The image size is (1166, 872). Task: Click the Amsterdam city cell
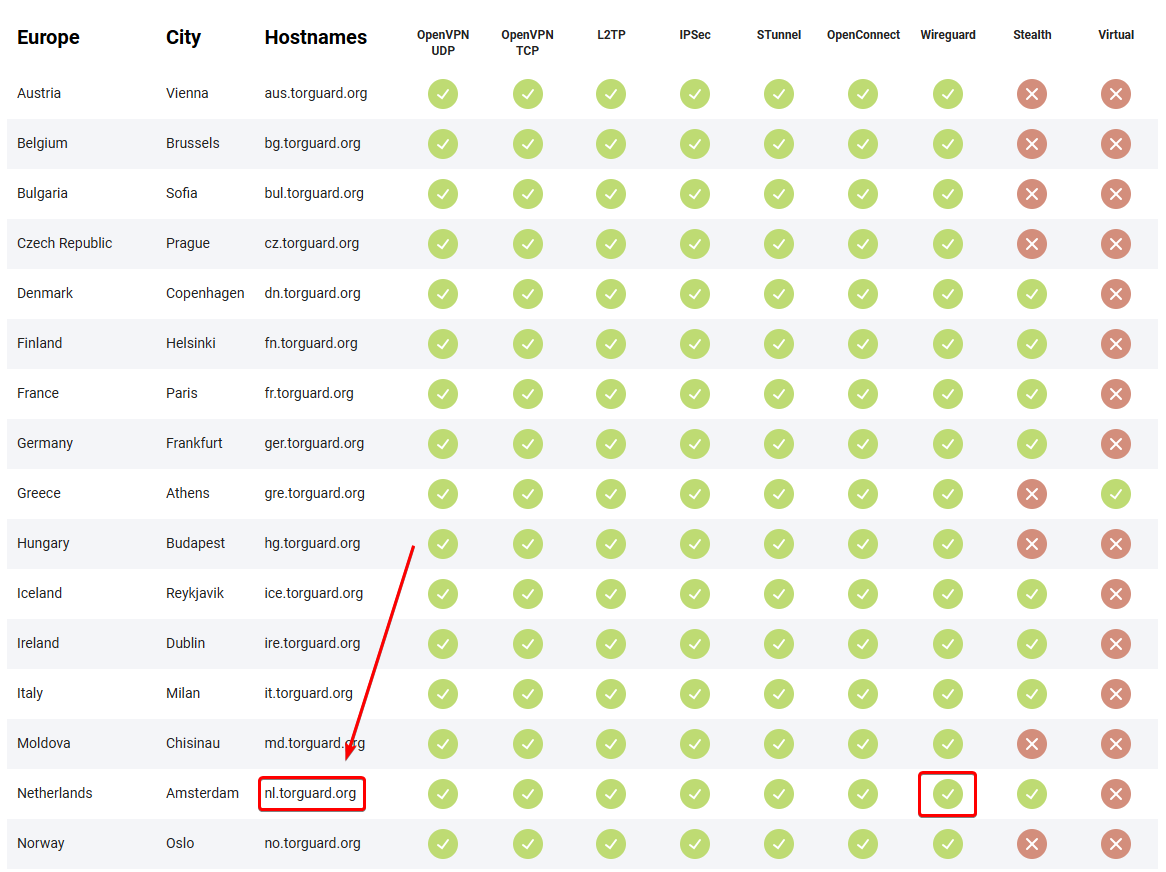(x=202, y=793)
